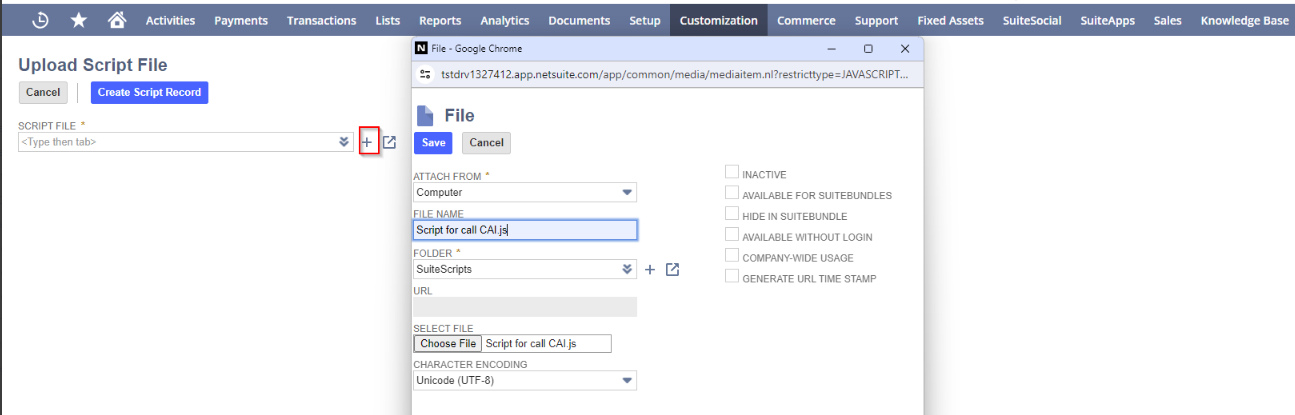Open the Reports menu
Viewport: 1295px width, 415px height.
(x=440, y=20)
